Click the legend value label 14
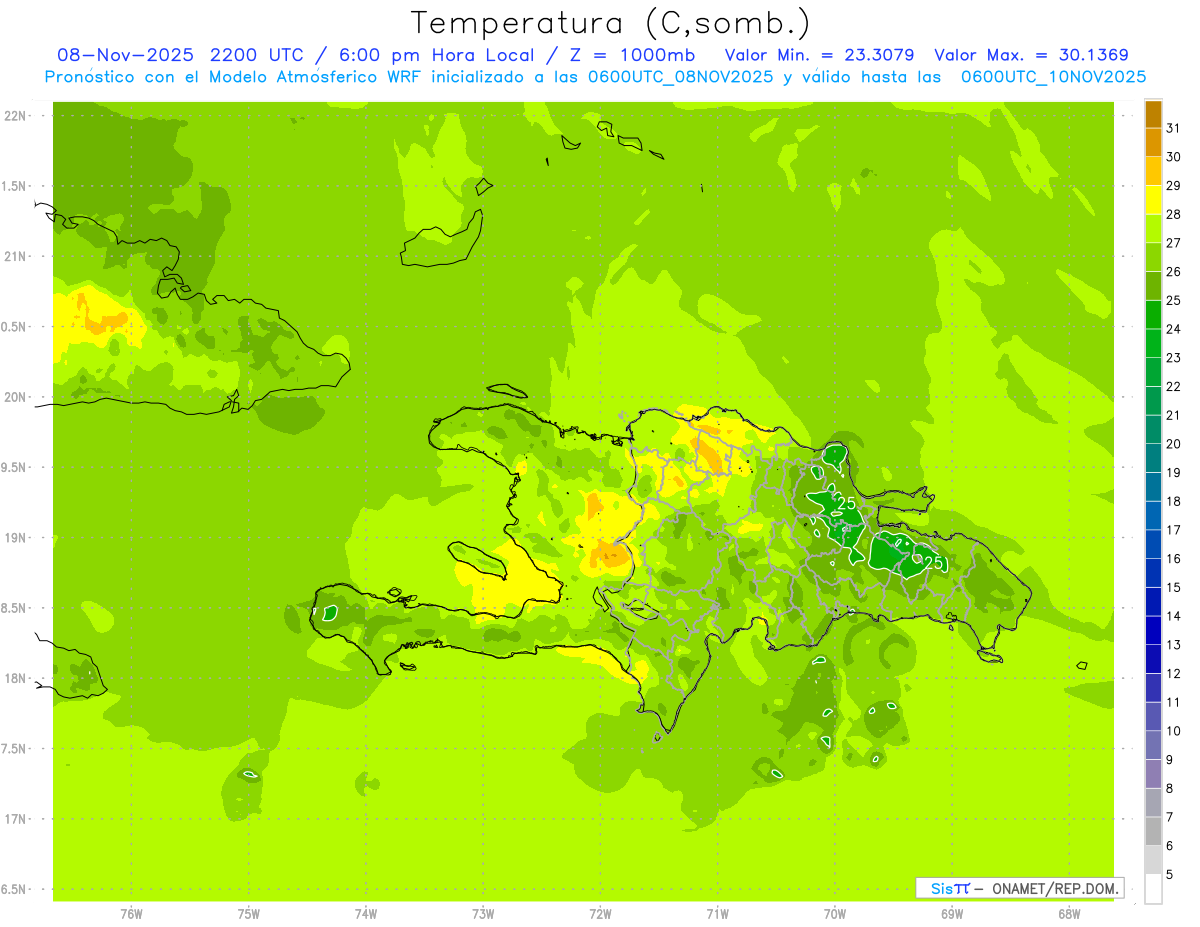The image size is (1200, 927). click(1173, 616)
